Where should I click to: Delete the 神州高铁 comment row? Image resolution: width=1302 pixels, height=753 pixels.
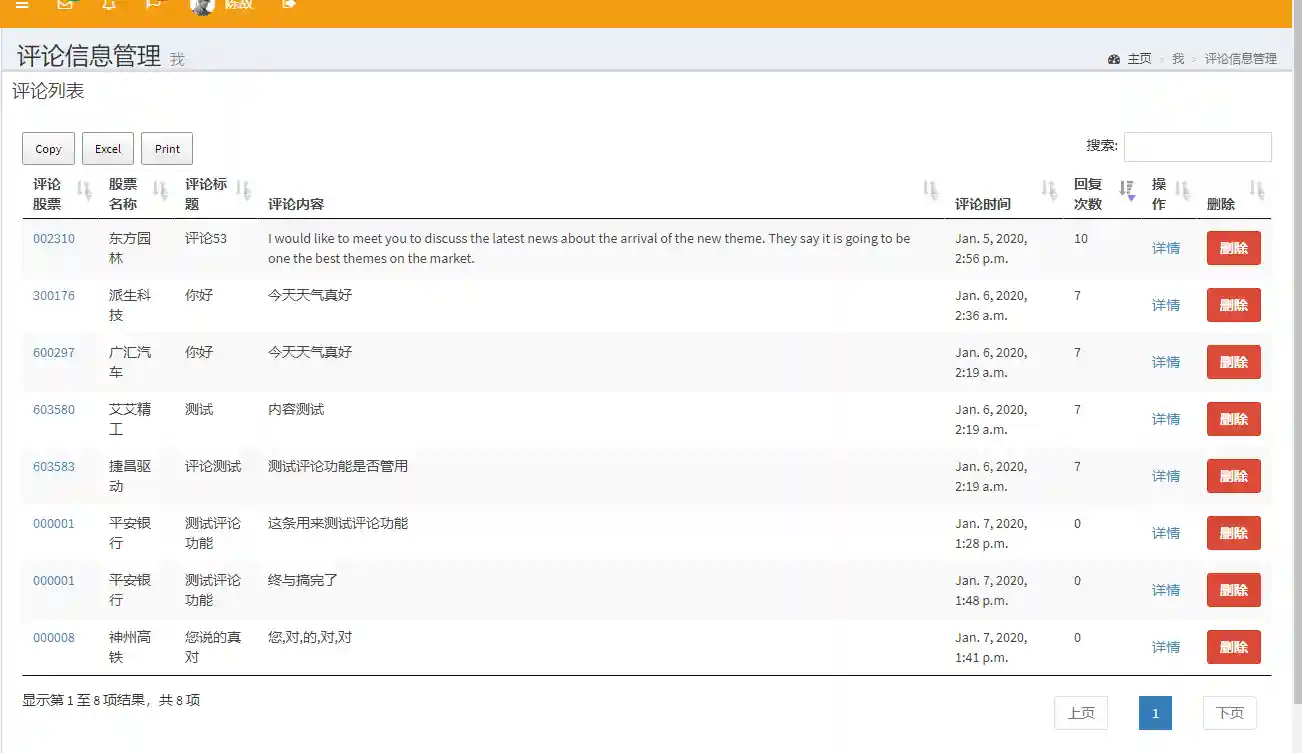[x=1233, y=647]
